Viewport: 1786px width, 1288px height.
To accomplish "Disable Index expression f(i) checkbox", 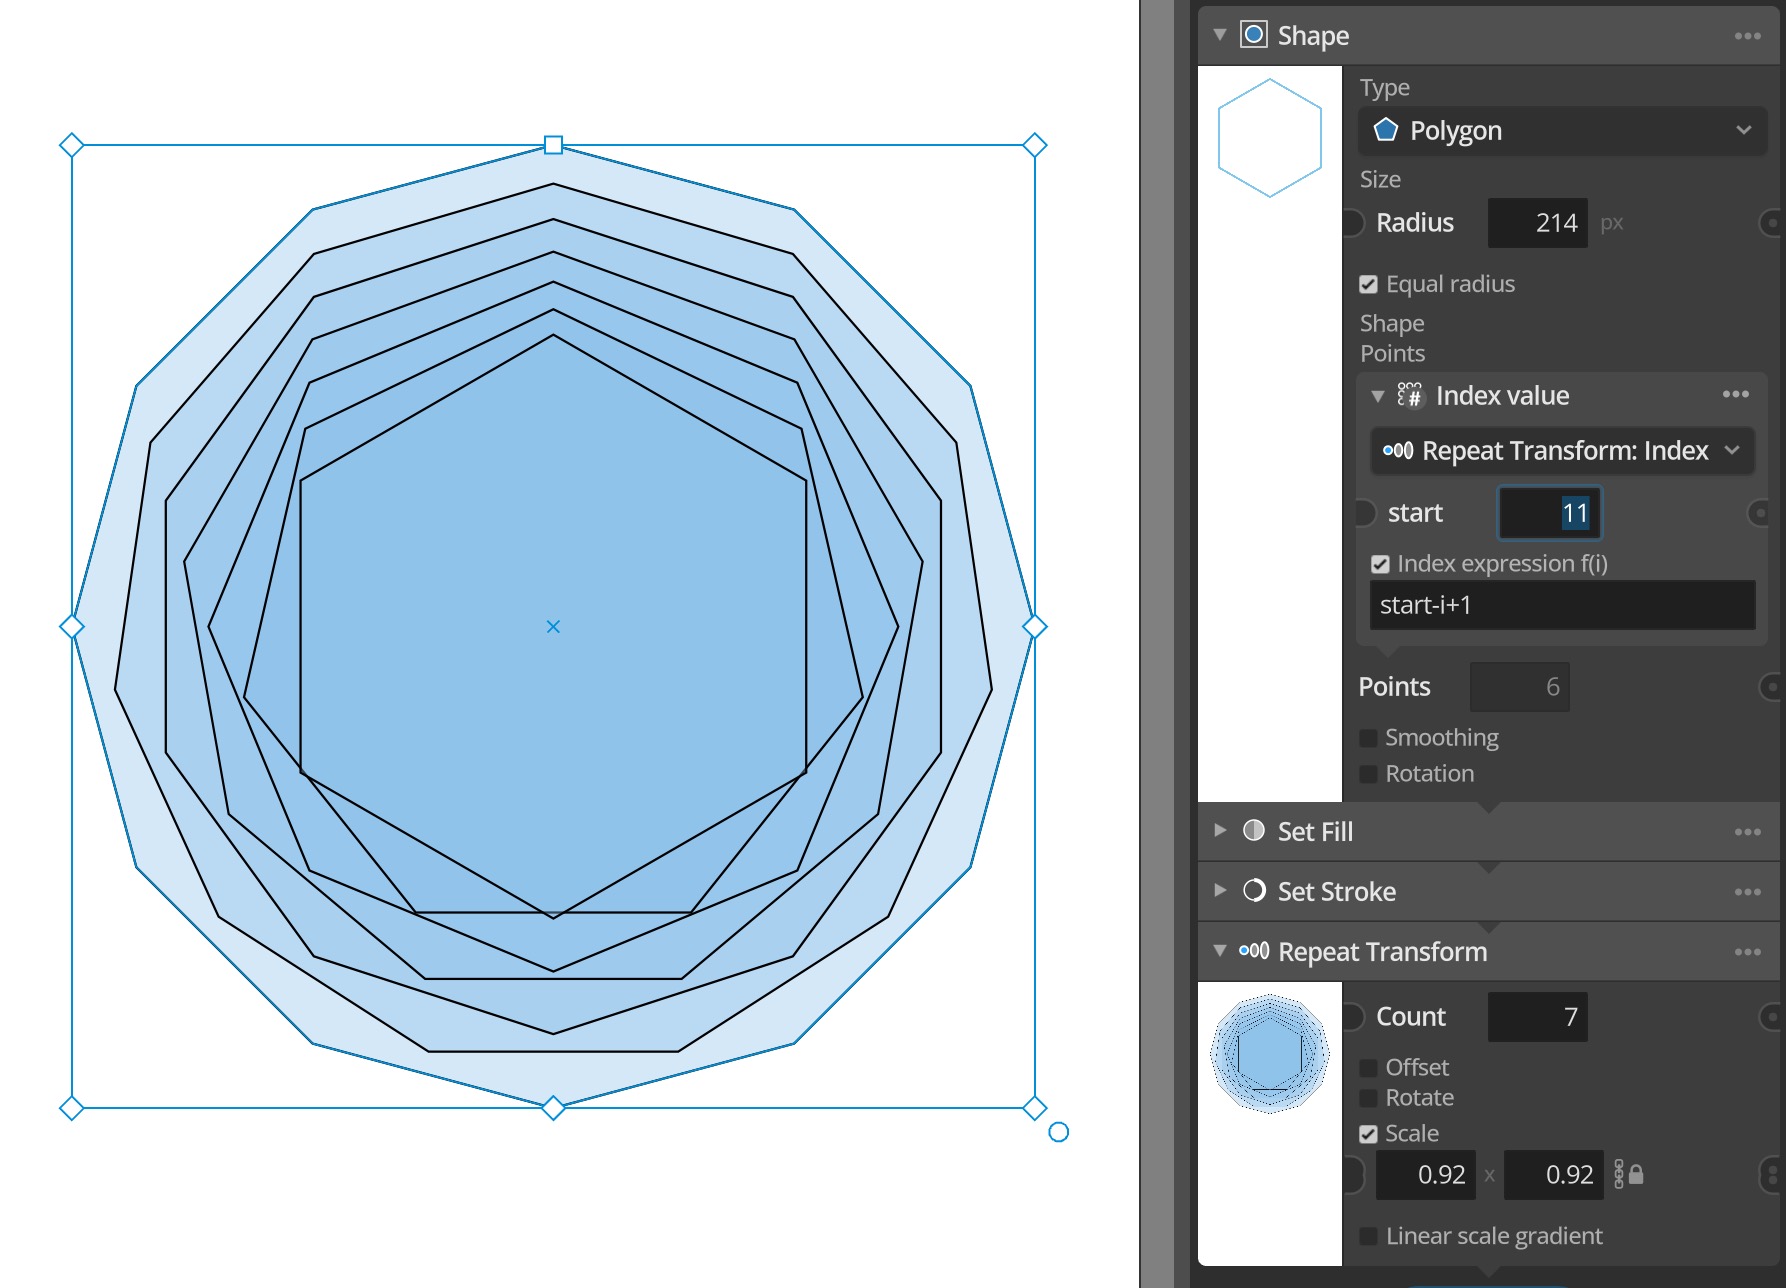I will pyautogui.click(x=1381, y=565).
